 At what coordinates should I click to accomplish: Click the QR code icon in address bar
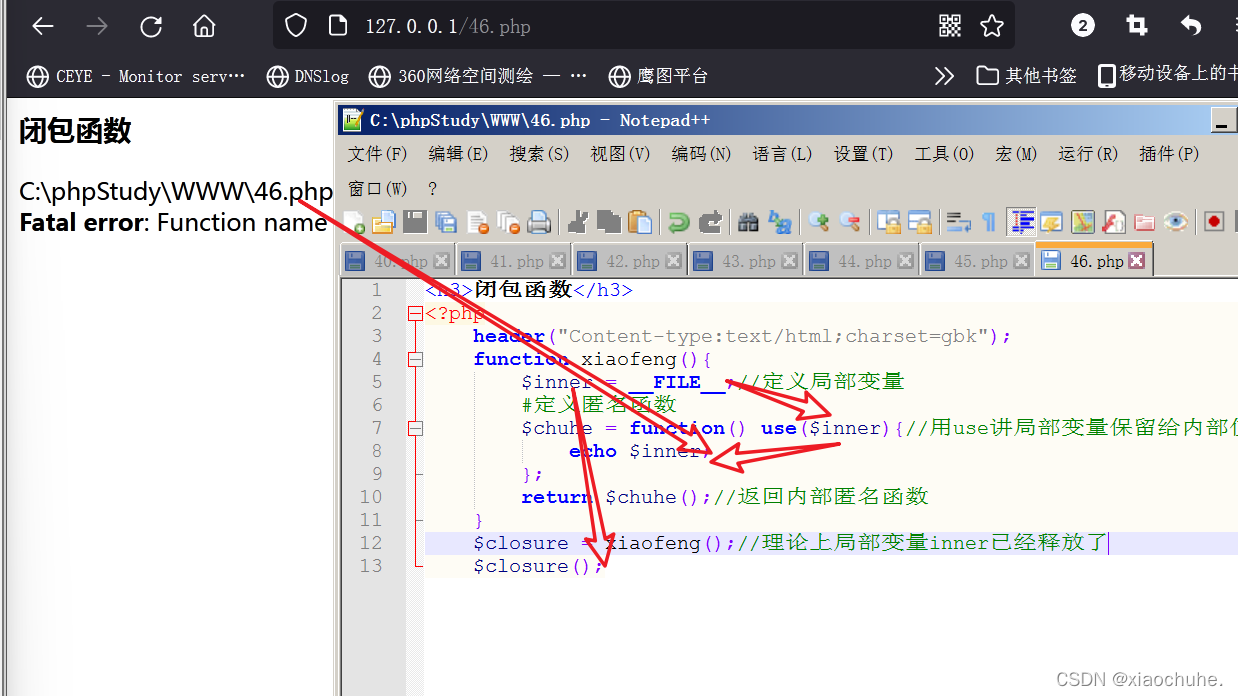click(949, 26)
